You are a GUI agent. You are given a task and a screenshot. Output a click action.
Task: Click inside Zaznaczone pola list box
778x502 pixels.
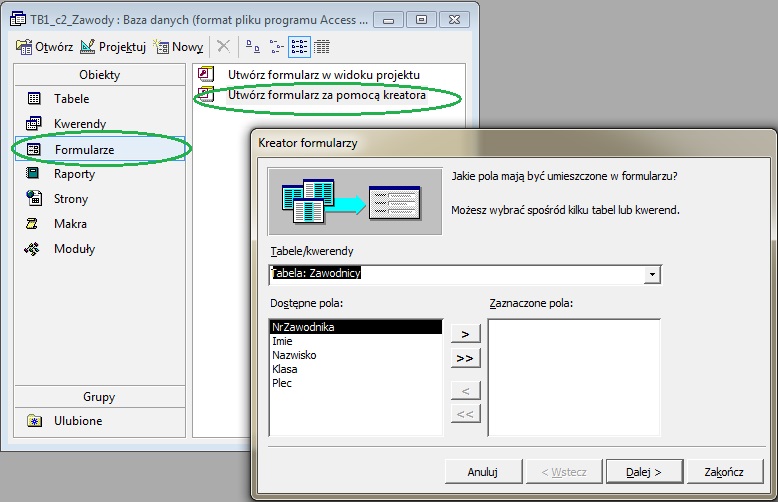point(574,377)
